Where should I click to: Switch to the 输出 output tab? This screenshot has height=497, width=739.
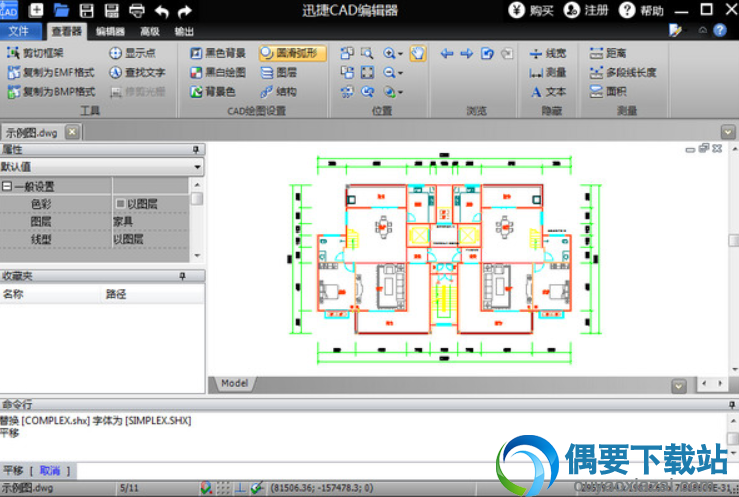pyautogui.click(x=184, y=32)
